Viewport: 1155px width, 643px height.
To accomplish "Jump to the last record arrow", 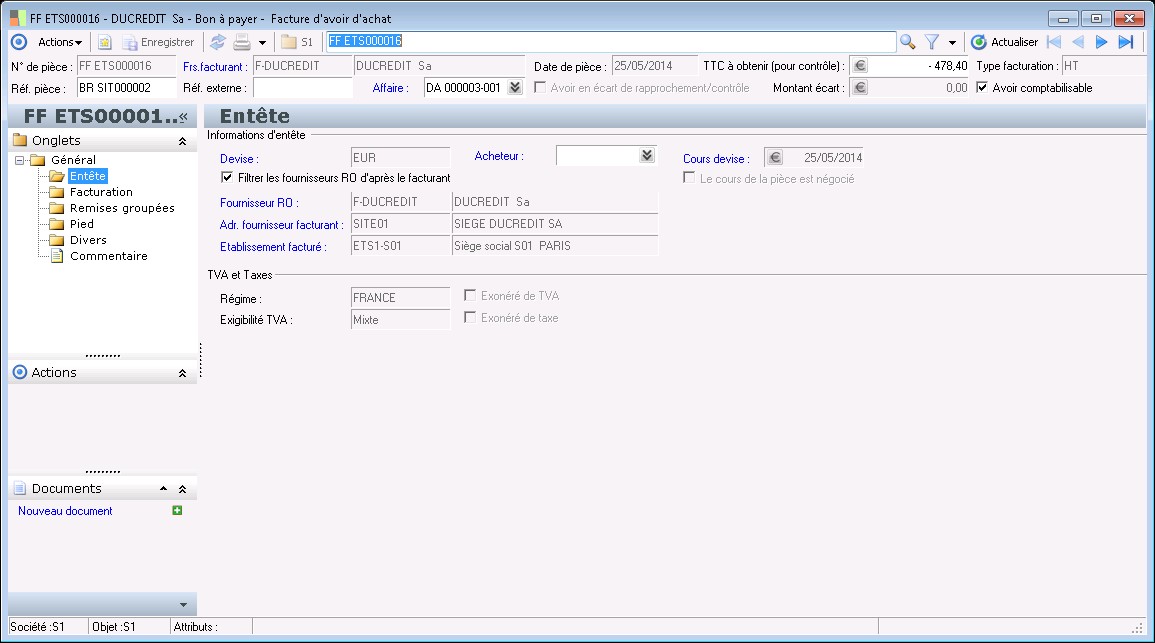I will click(x=1125, y=42).
